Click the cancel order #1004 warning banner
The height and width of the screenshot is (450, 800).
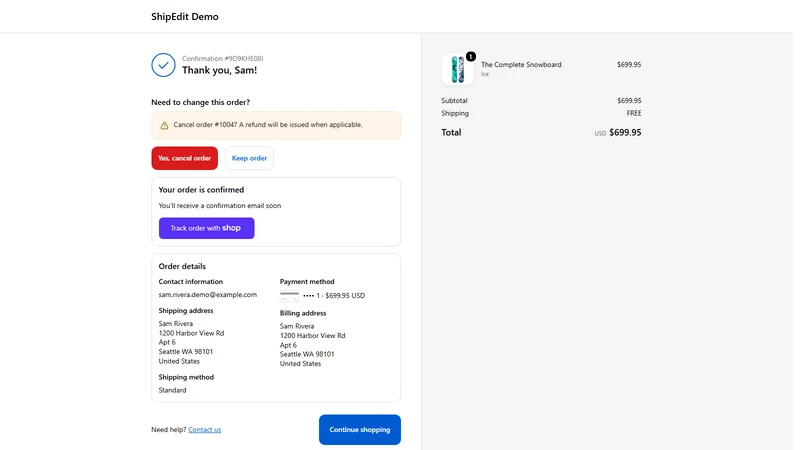point(276,126)
